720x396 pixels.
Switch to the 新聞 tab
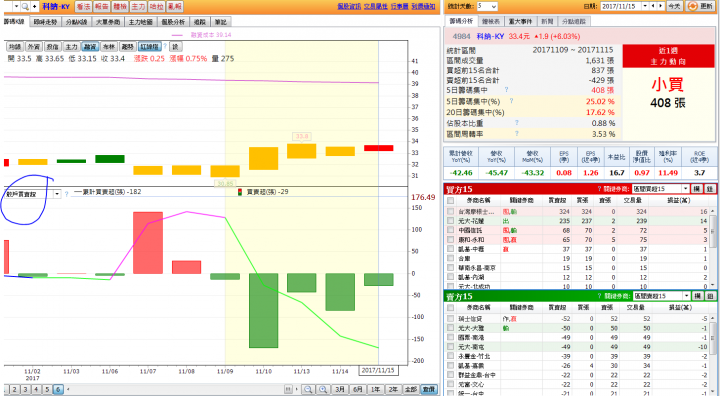547,21
